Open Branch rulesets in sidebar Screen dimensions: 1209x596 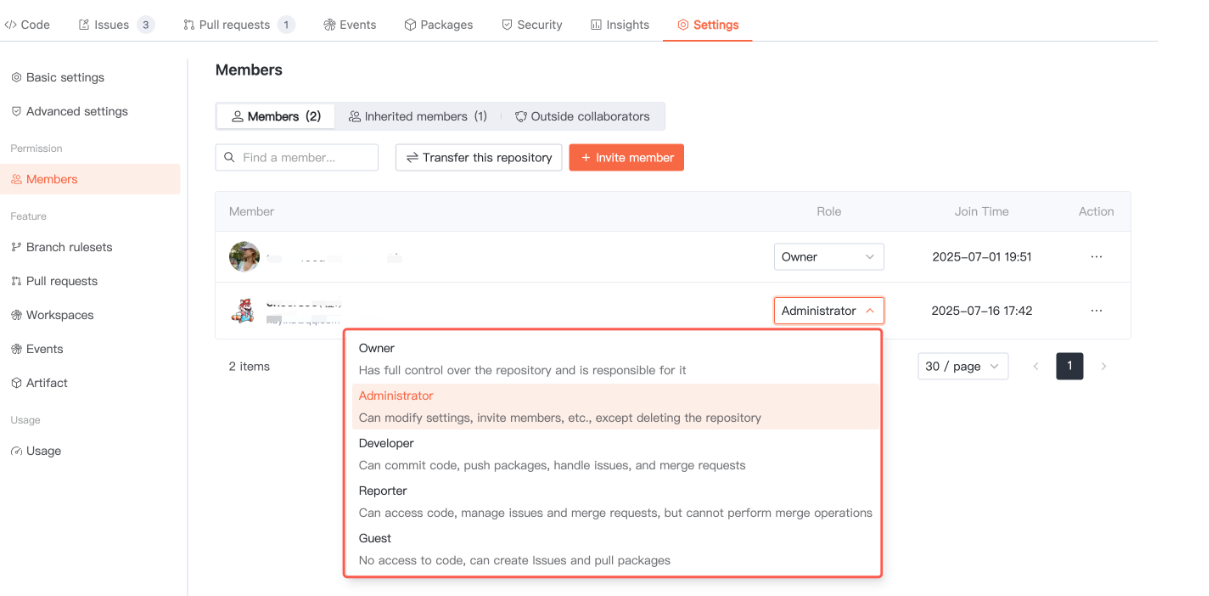(x=68, y=247)
